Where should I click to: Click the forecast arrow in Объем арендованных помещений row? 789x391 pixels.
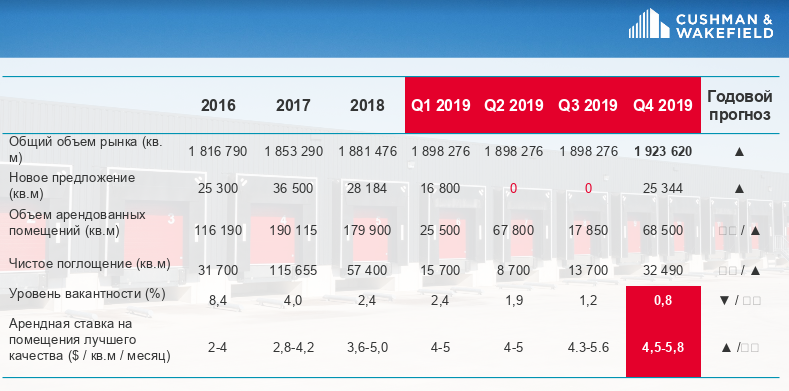click(755, 231)
